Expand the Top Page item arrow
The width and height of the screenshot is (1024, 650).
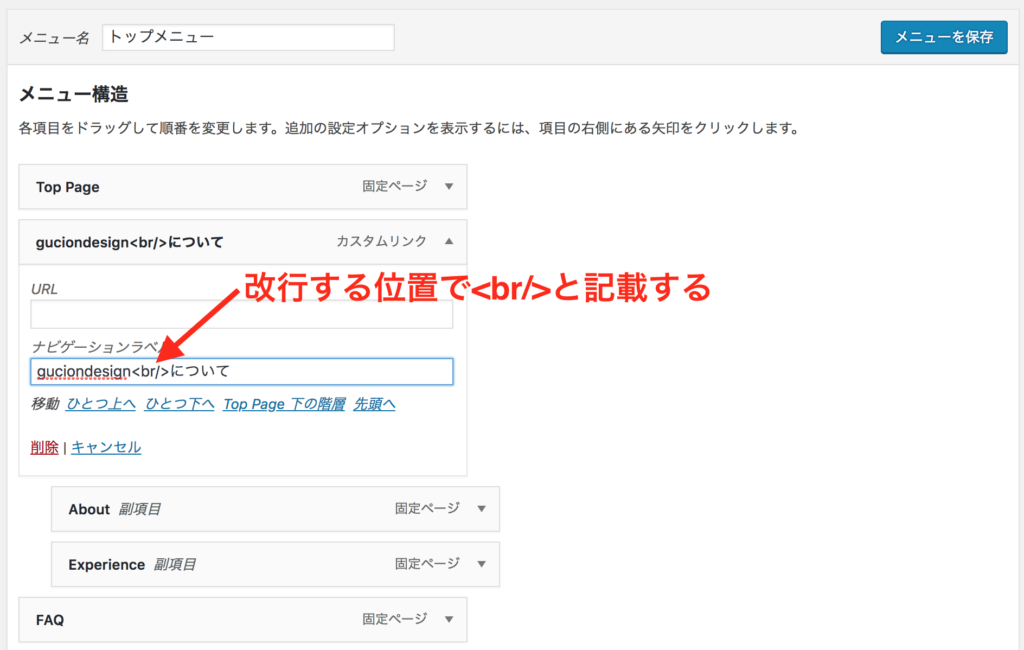pos(449,186)
